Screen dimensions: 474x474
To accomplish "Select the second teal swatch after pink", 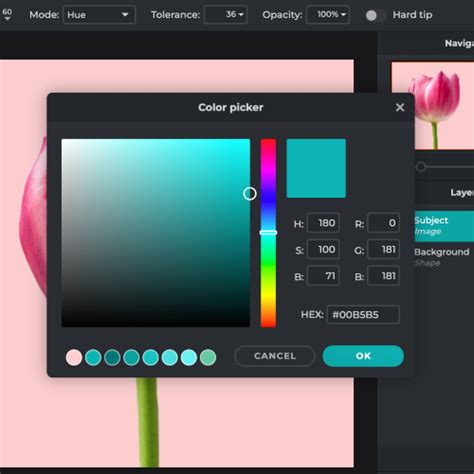I will [93, 357].
